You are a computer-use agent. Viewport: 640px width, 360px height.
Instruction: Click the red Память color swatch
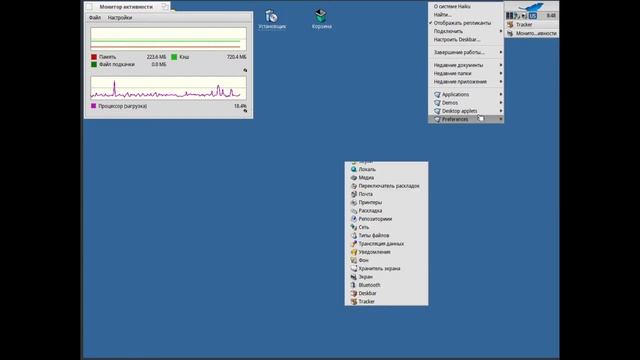pyautogui.click(x=94, y=57)
